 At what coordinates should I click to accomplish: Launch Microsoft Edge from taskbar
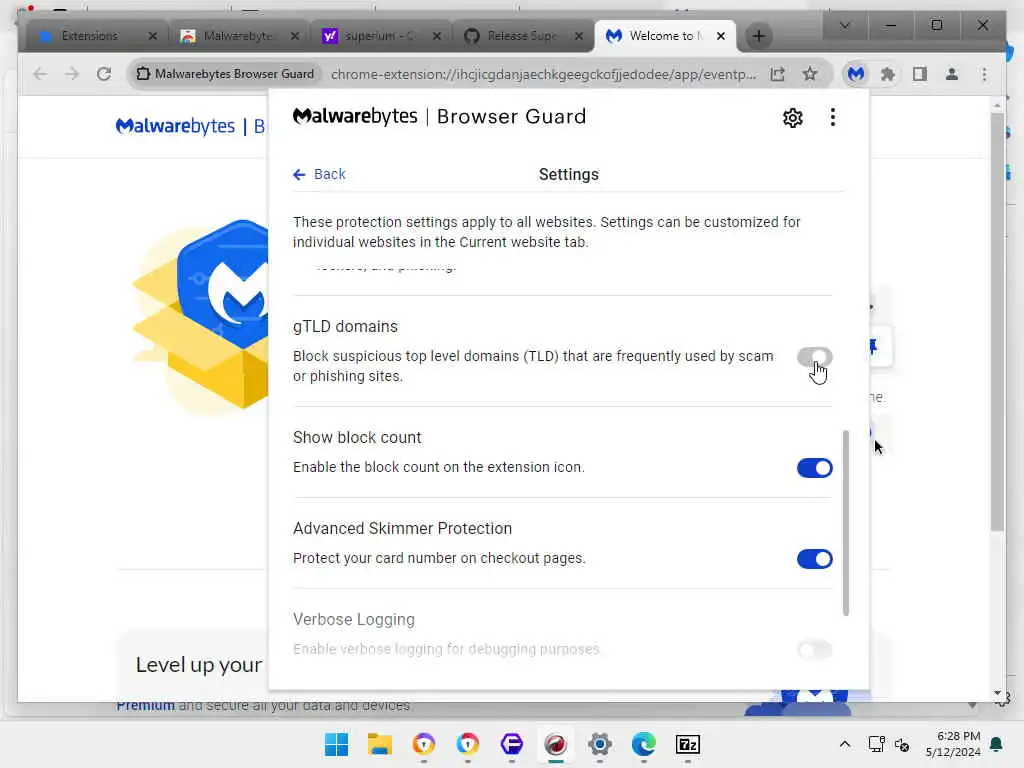tap(643, 744)
